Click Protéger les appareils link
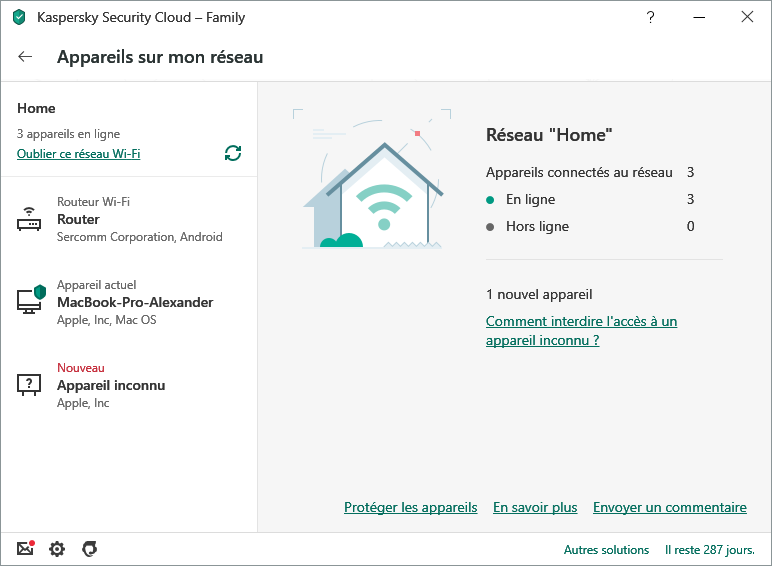 411,507
